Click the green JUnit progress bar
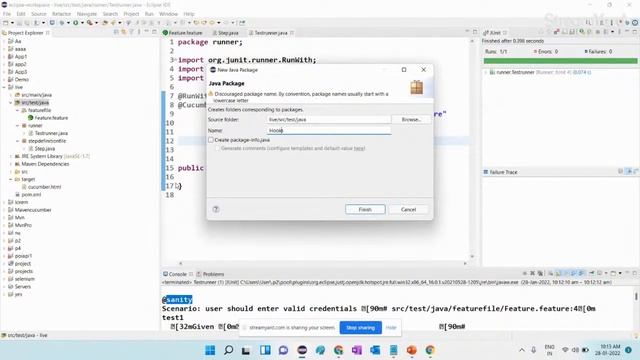Viewport: 640px width, 360px height. (560, 61)
